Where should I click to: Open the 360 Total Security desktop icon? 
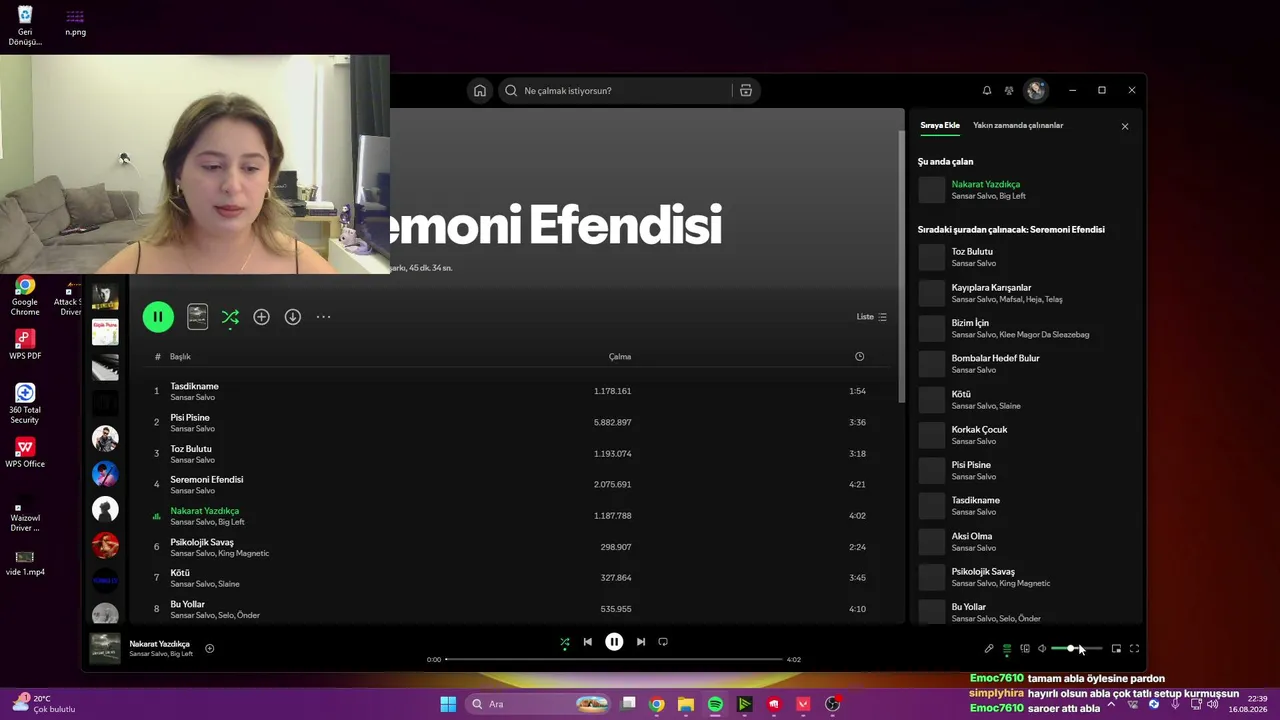click(25, 403)
